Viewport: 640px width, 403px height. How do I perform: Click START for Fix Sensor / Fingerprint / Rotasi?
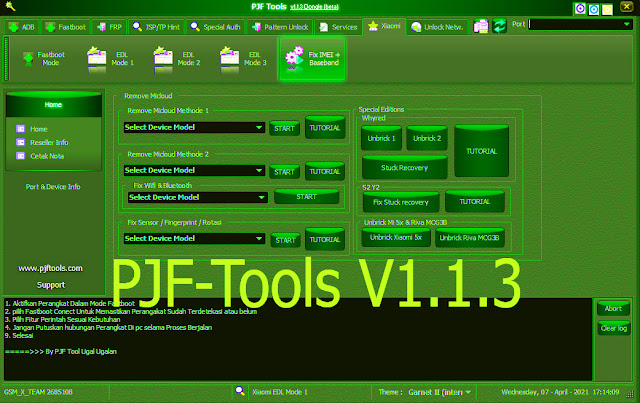pyautogui.click(x=285, y=240)
